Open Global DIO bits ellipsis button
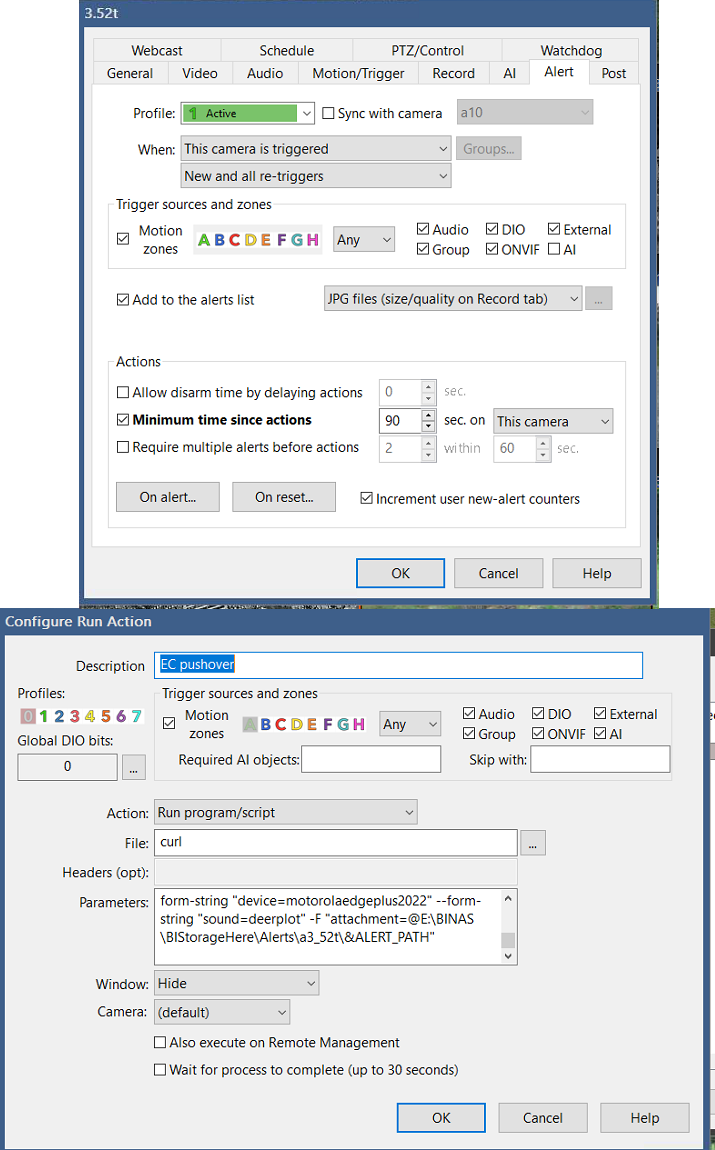715x1150 pixels. coord(135,767)
